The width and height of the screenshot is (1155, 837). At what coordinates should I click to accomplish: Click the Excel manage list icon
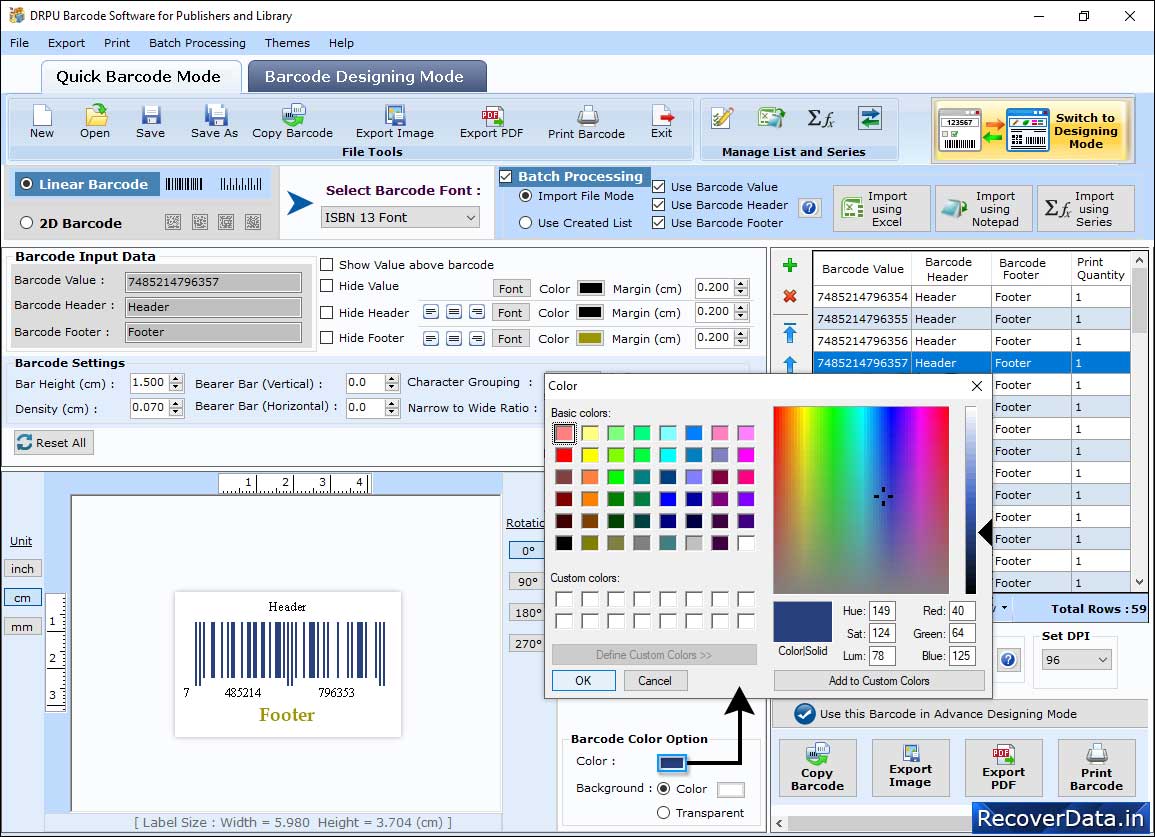click(770, 118)
